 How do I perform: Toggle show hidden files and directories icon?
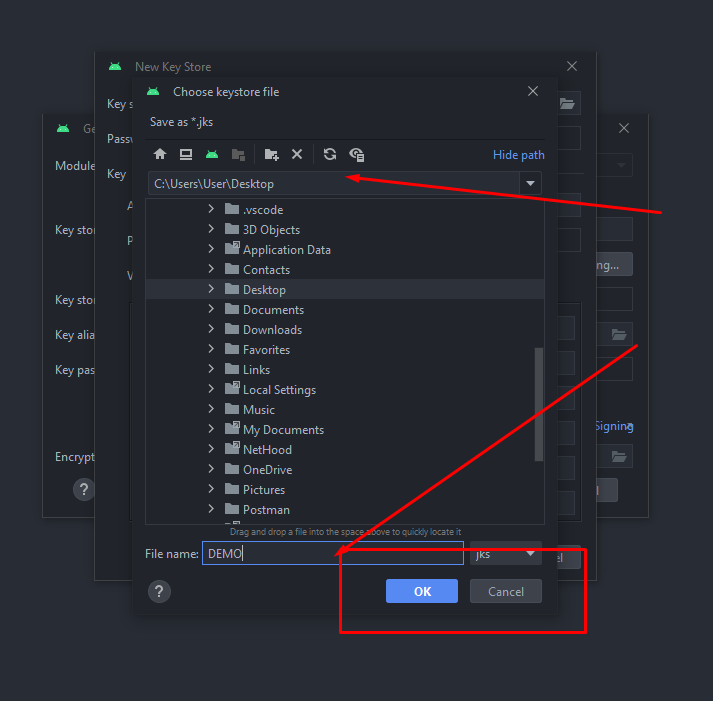point(357,154)
